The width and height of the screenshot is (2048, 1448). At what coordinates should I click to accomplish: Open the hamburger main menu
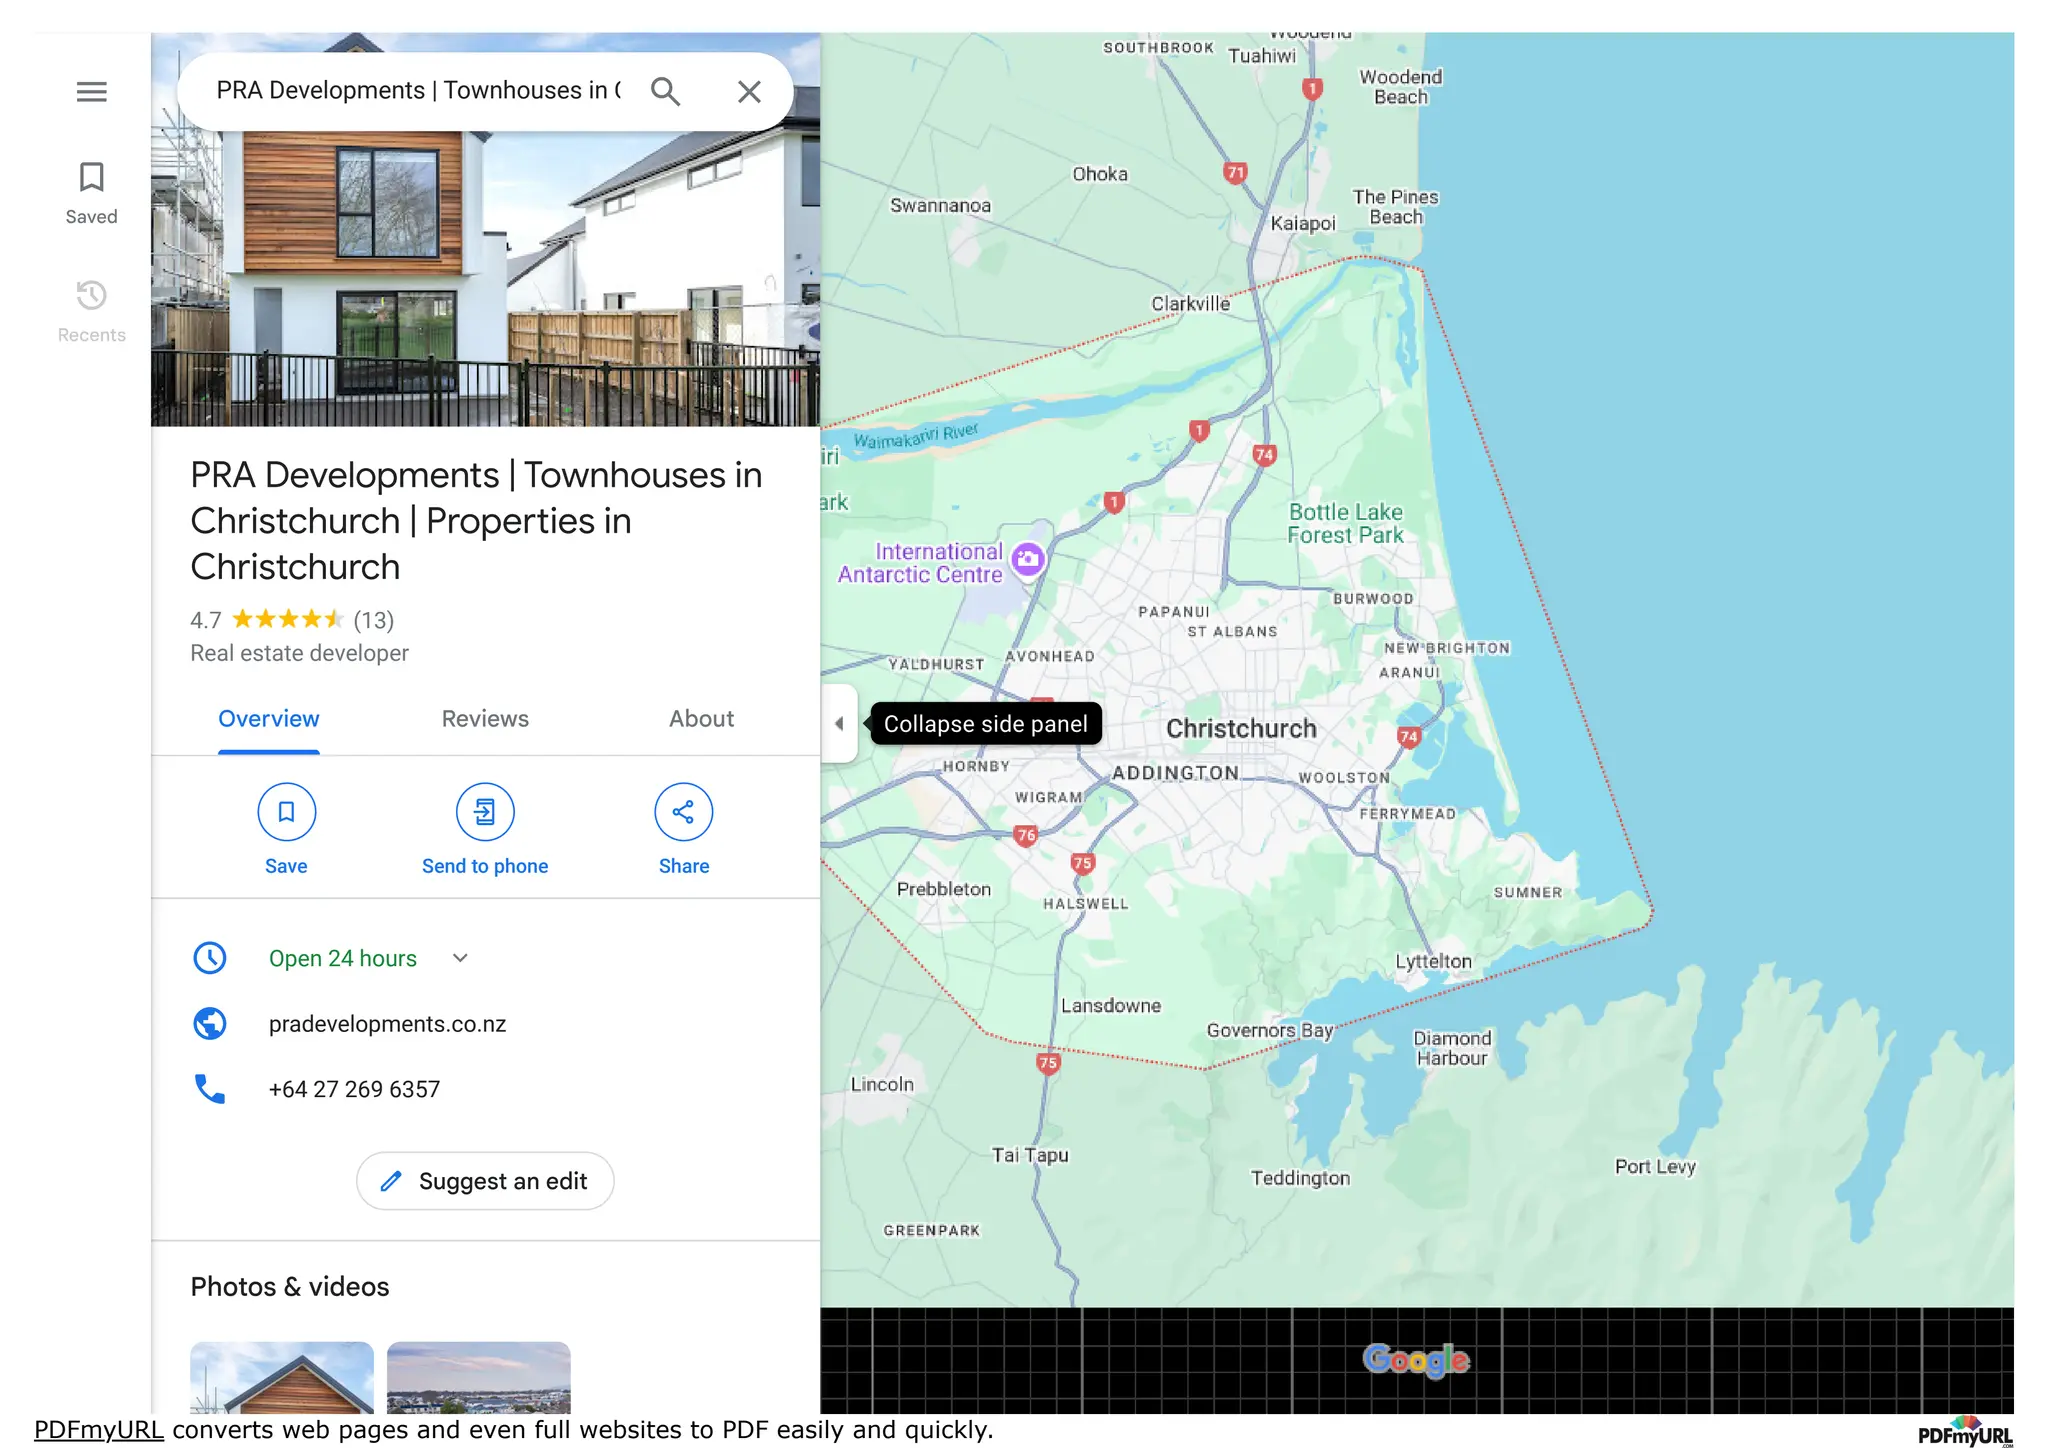coord(91,92)
